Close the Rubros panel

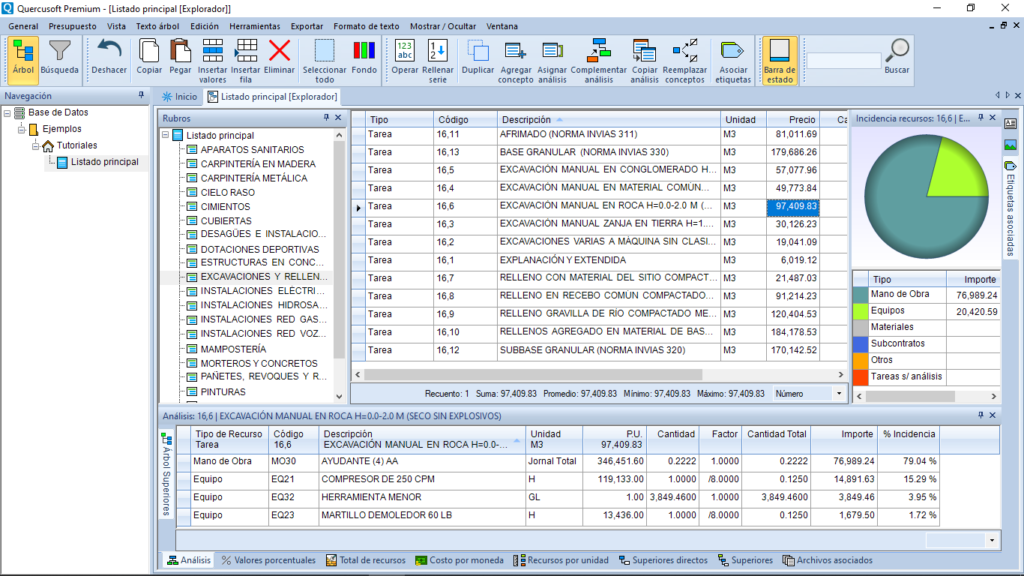point(338,118)
